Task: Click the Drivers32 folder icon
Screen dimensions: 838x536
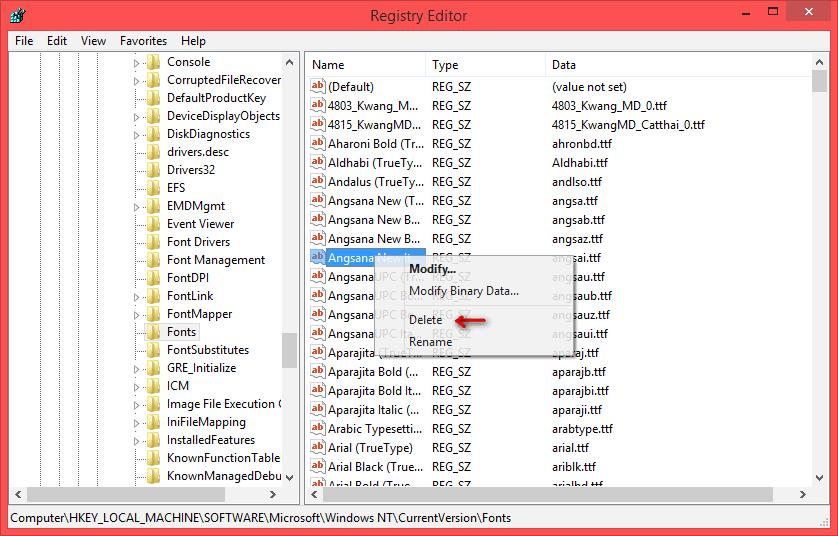Action: [x=153, y=170]
